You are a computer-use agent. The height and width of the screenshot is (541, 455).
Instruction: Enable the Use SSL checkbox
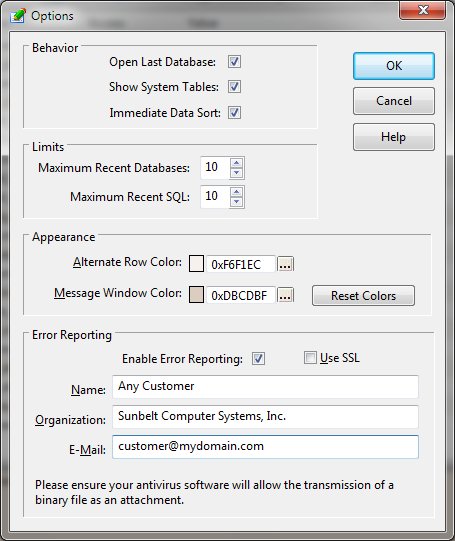[310, 357]
